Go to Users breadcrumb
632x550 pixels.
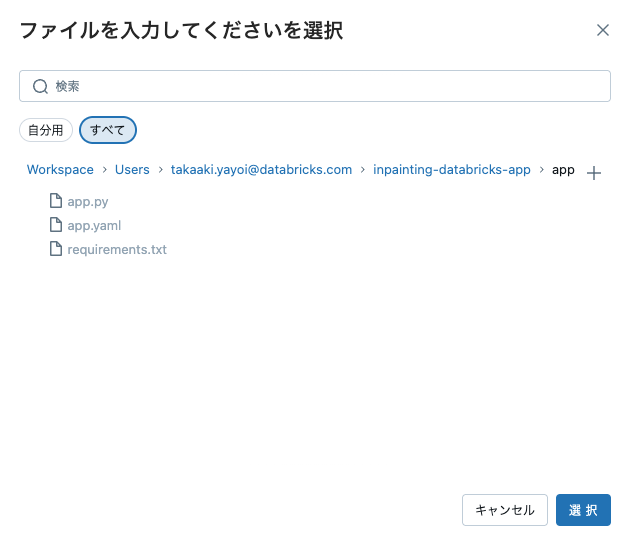click(132, 170)
